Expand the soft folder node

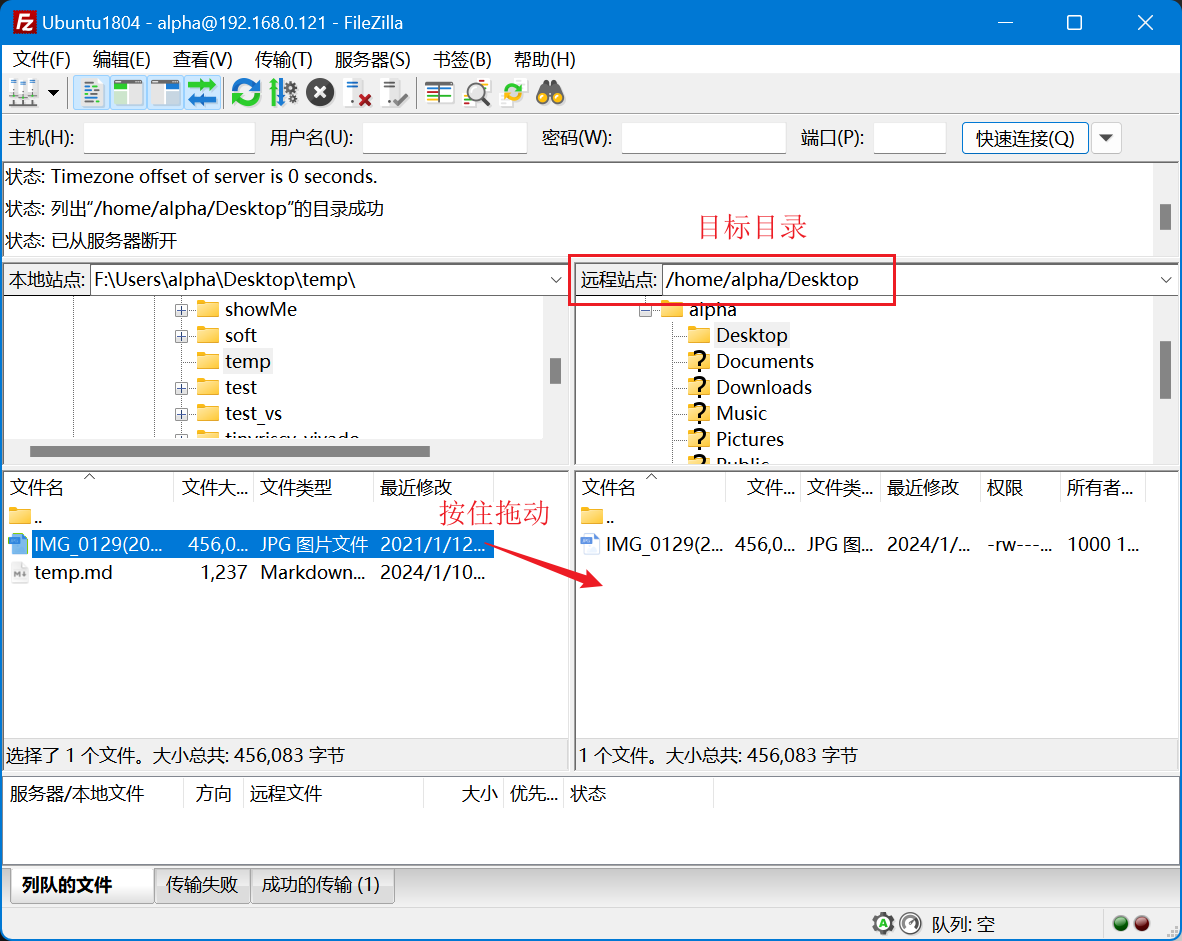(181, 336)
